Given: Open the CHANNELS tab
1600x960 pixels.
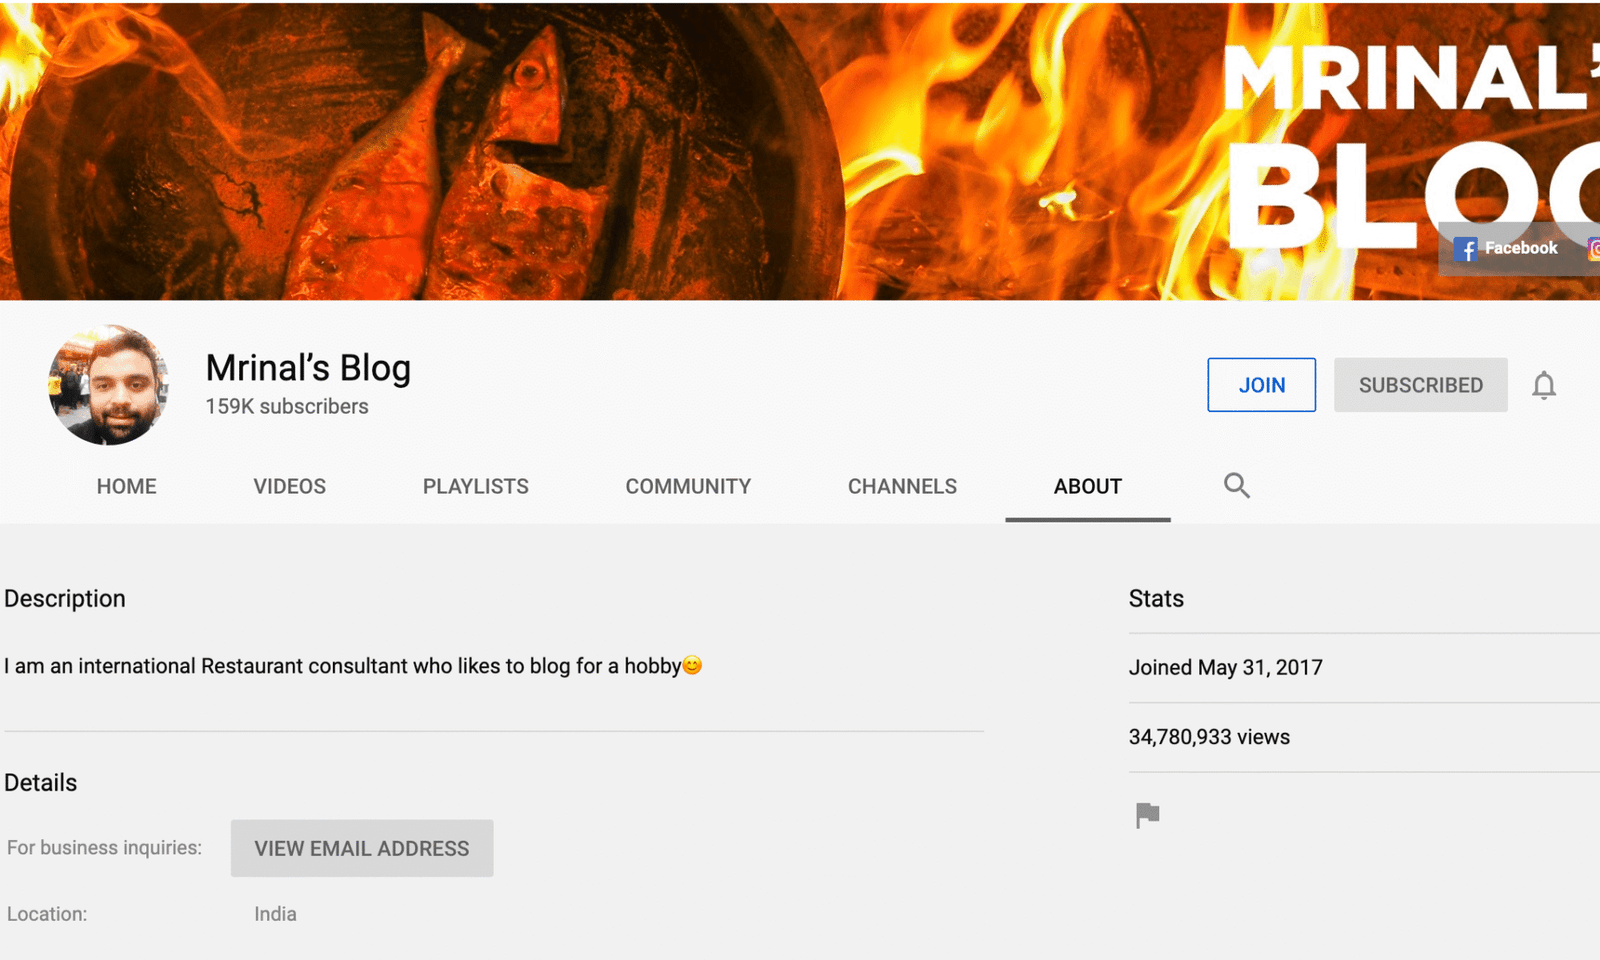Looking at the screenshot, I should click(902, 487).
